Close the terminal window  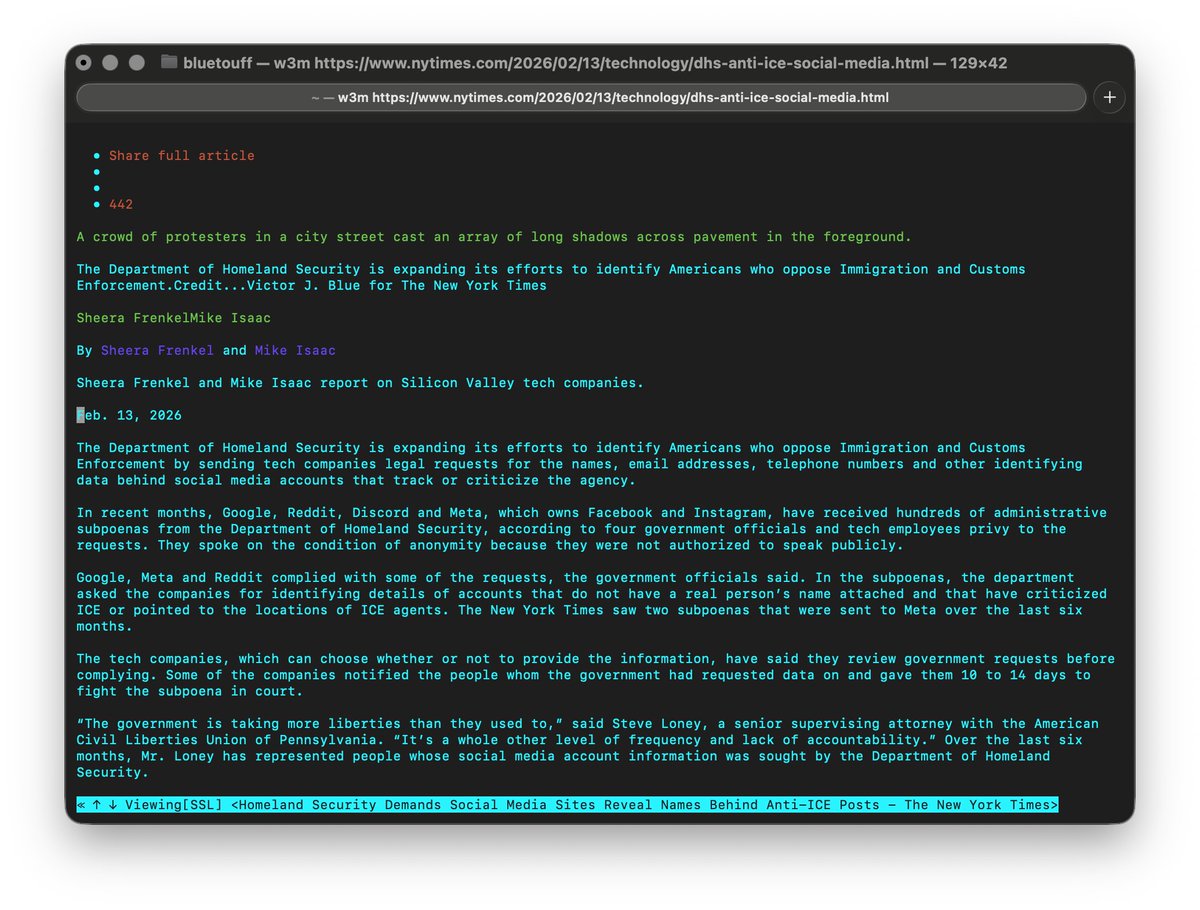point(84,63)
